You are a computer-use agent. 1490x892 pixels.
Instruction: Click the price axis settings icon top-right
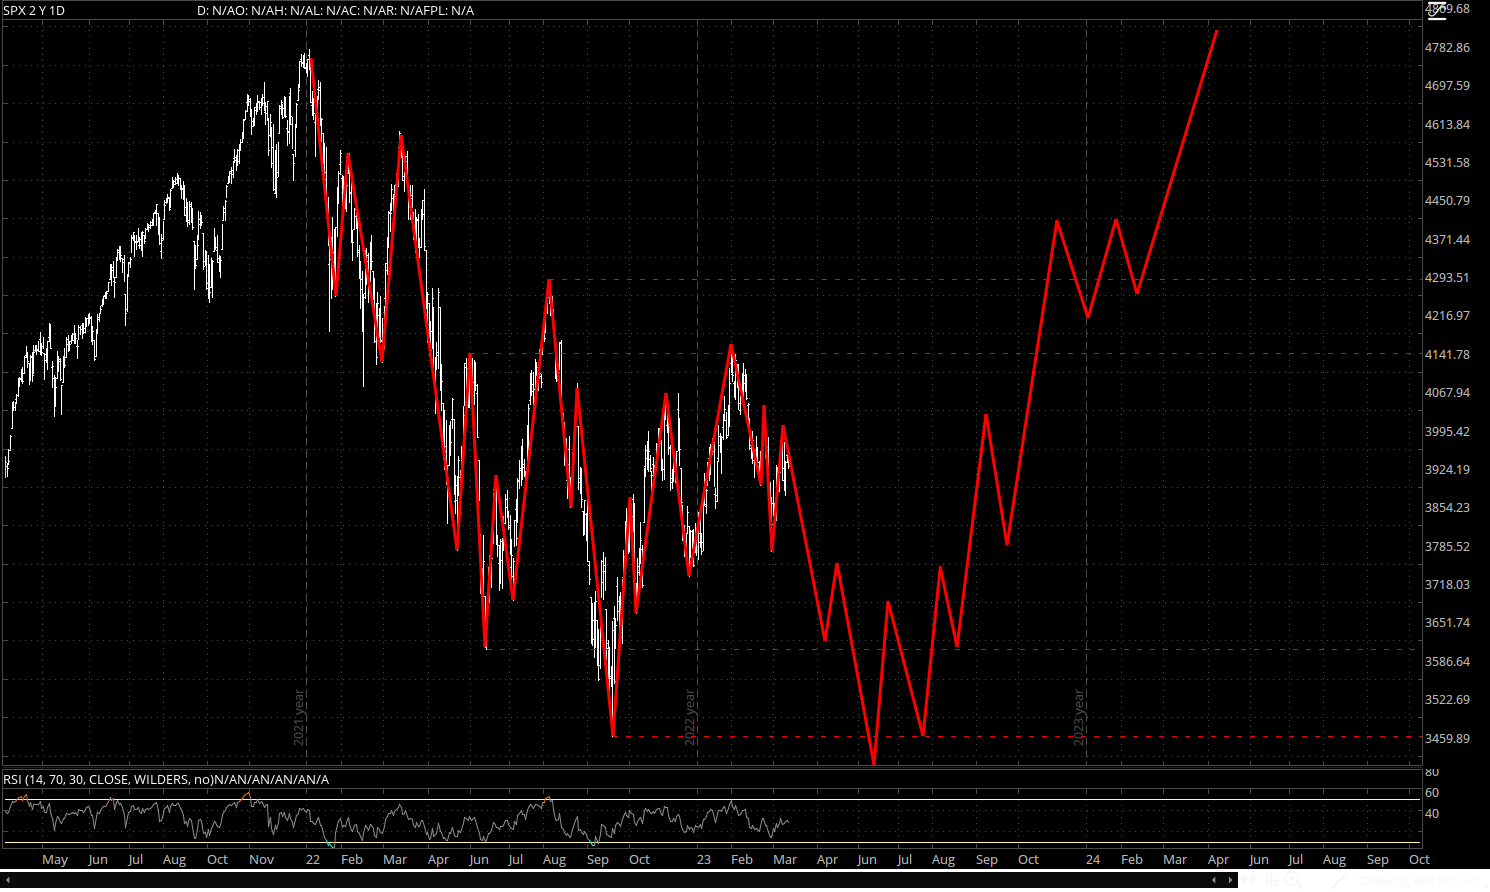[1437, 10]
